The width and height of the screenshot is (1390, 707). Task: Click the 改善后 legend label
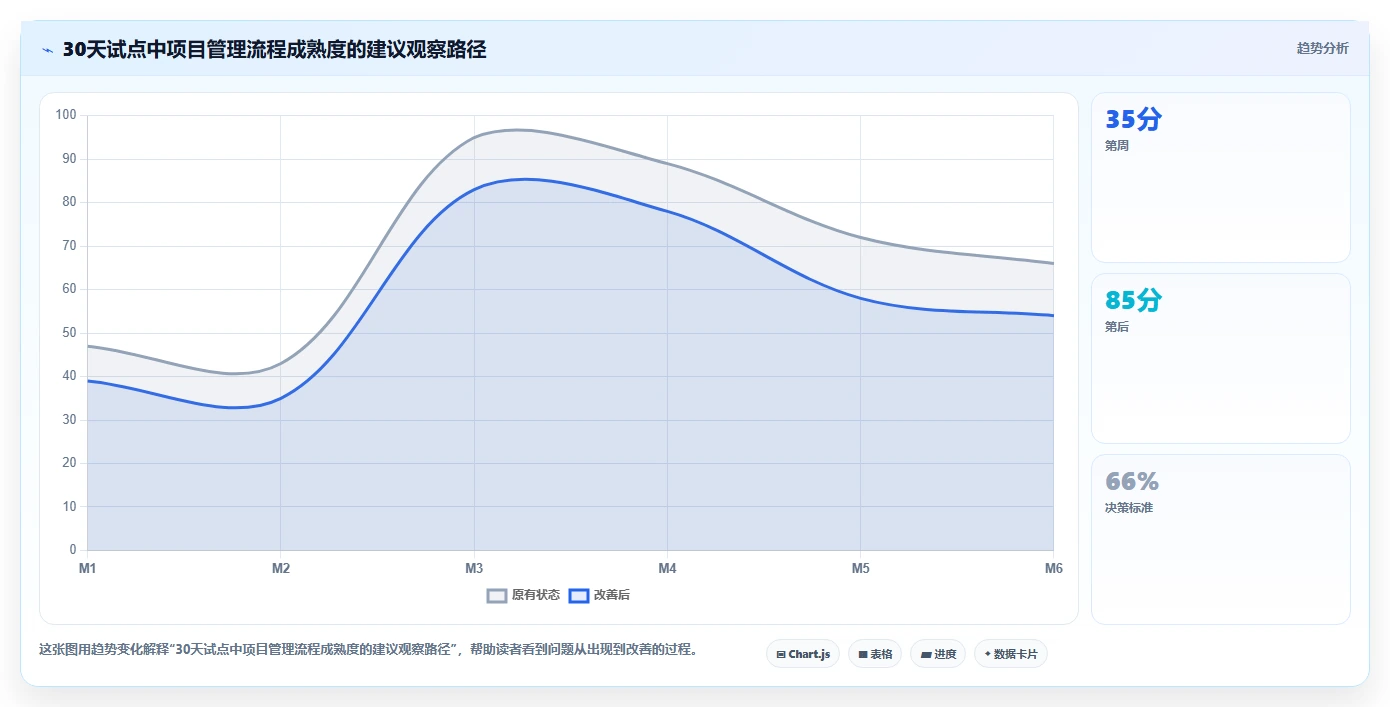[612, 595]
